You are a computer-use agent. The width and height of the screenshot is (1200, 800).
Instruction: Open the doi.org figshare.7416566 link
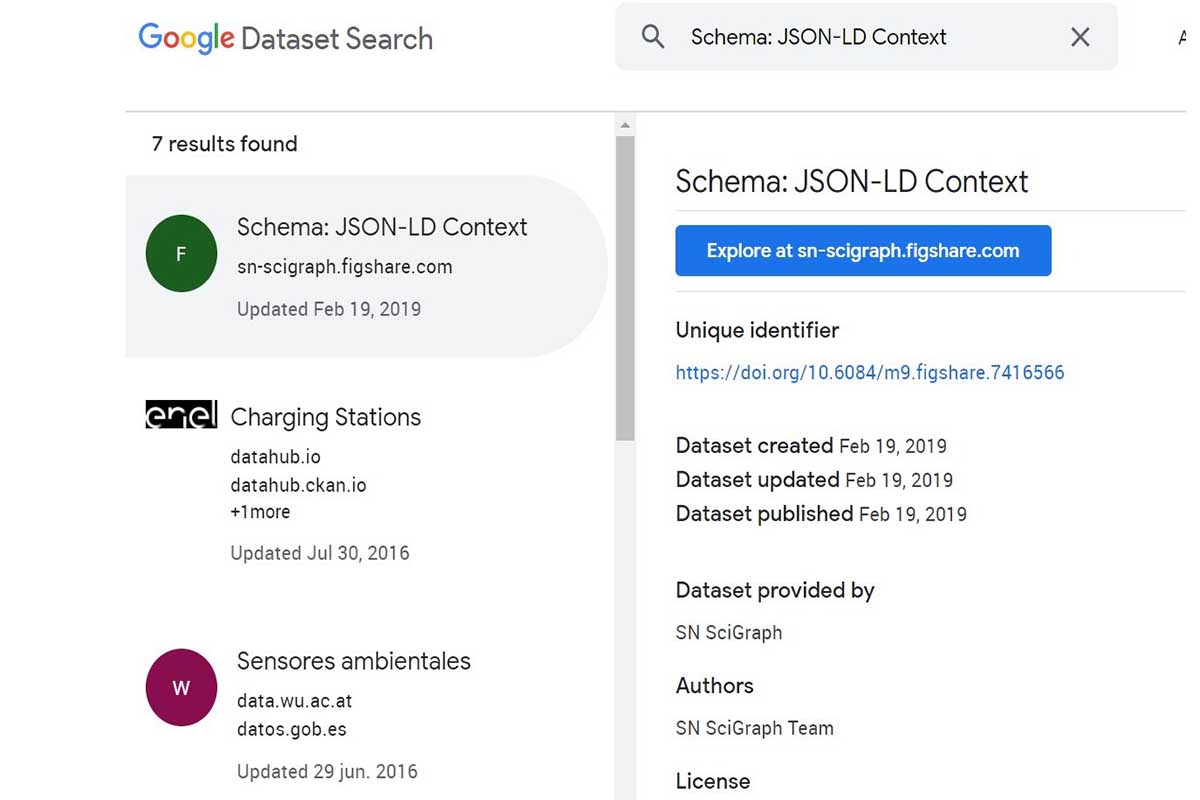870,373
